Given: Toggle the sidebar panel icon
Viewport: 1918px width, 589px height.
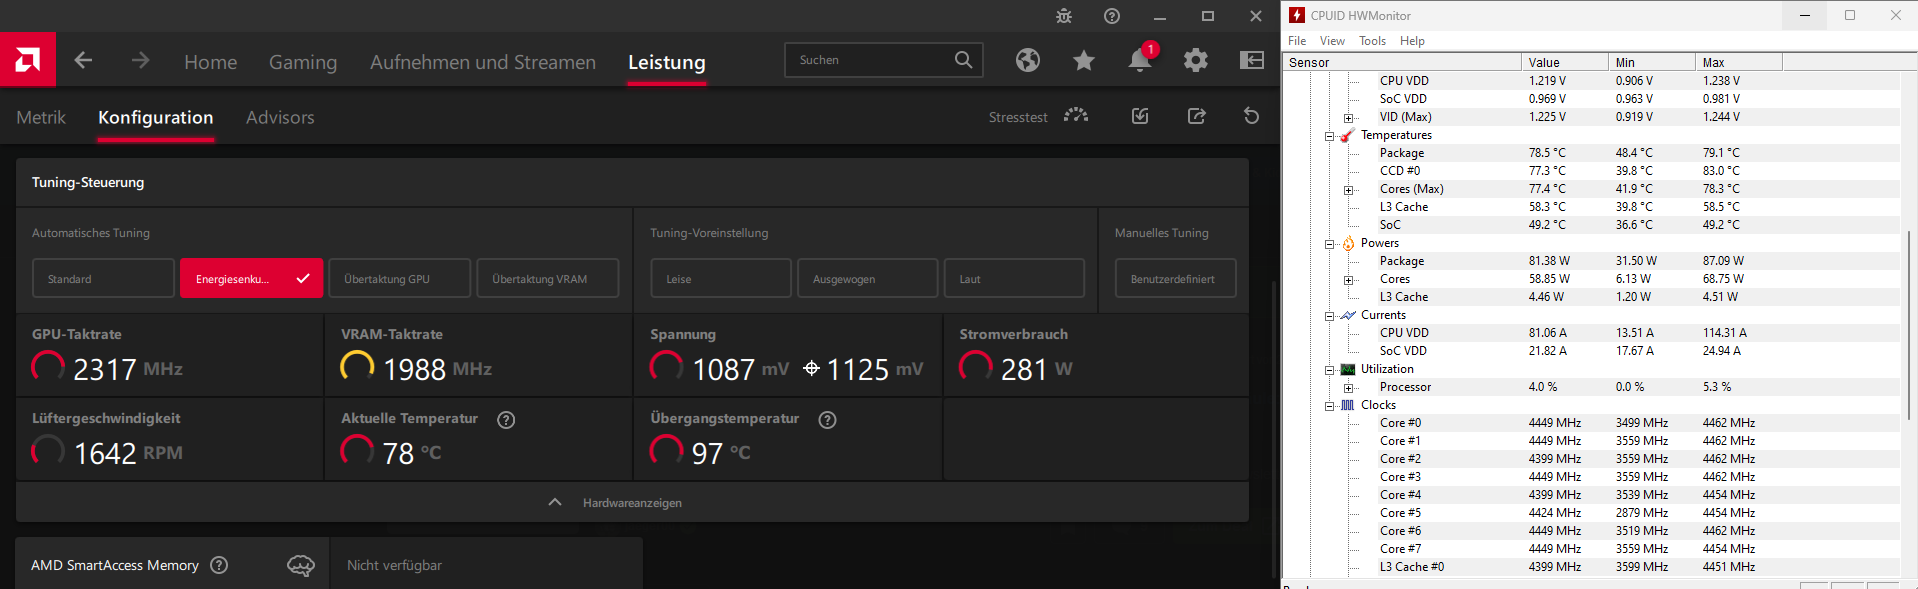Looking at the screenshot, I should [x=1252, y=60].
